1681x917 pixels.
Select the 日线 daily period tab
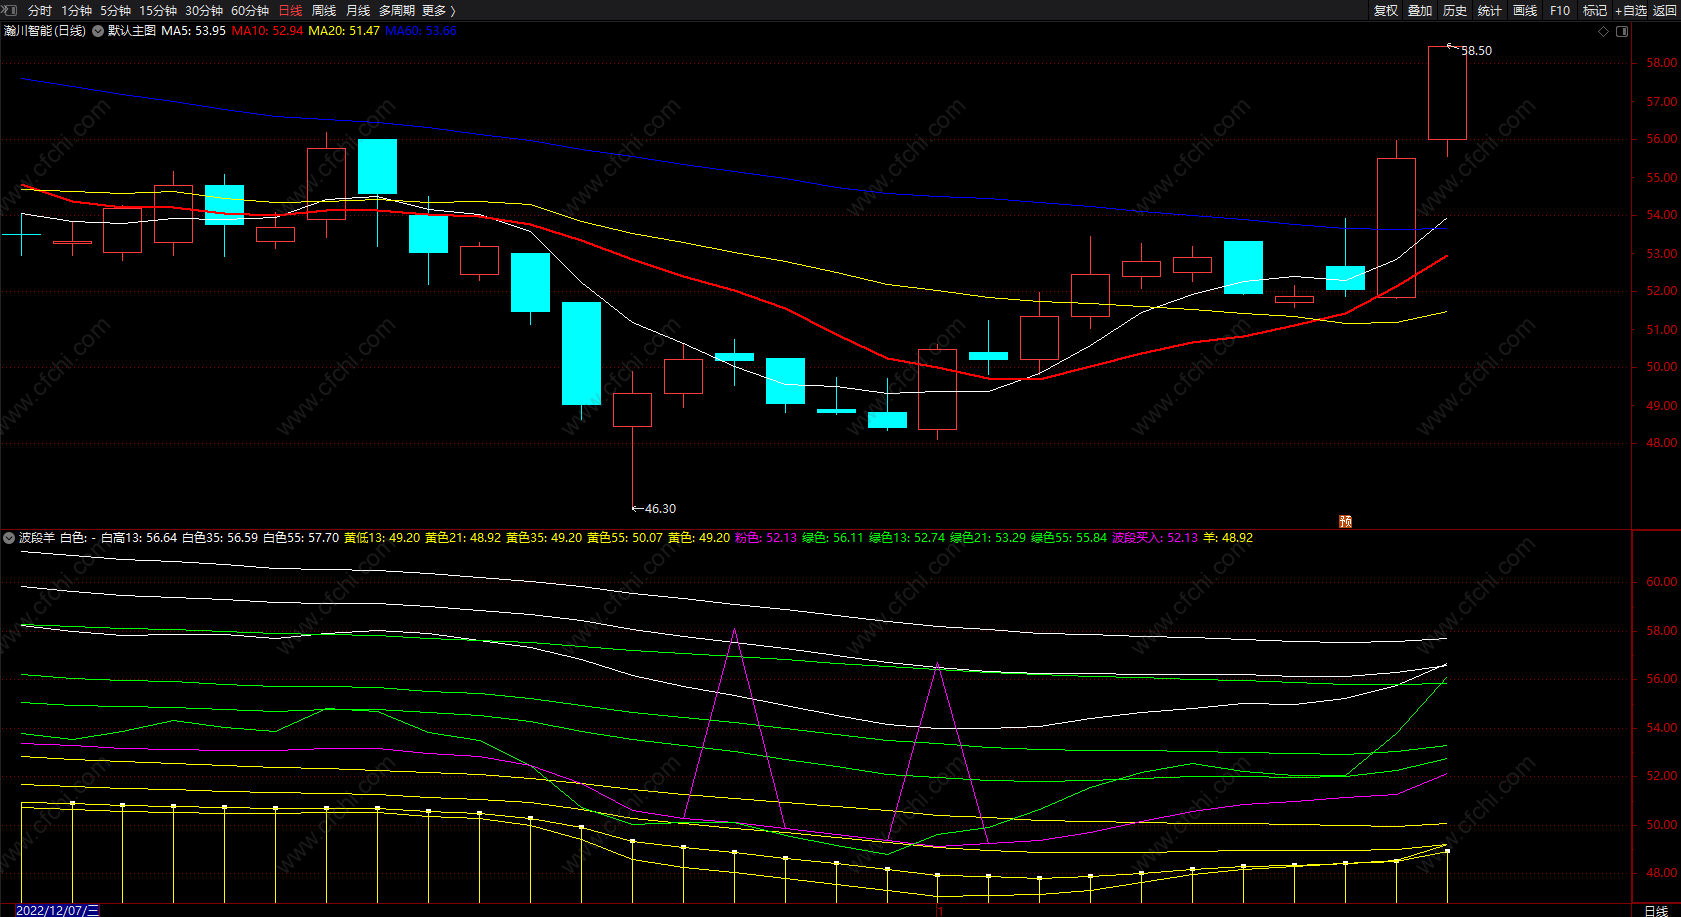(290, 10)
